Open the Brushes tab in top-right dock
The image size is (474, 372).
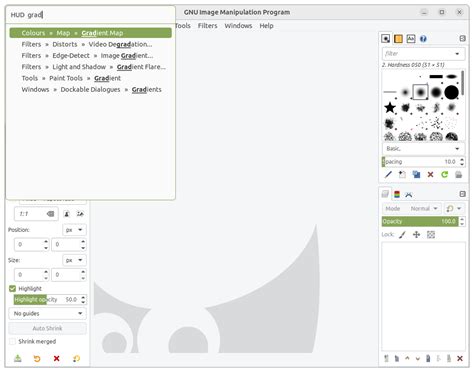pyautogui.click(x=386, y=39)
